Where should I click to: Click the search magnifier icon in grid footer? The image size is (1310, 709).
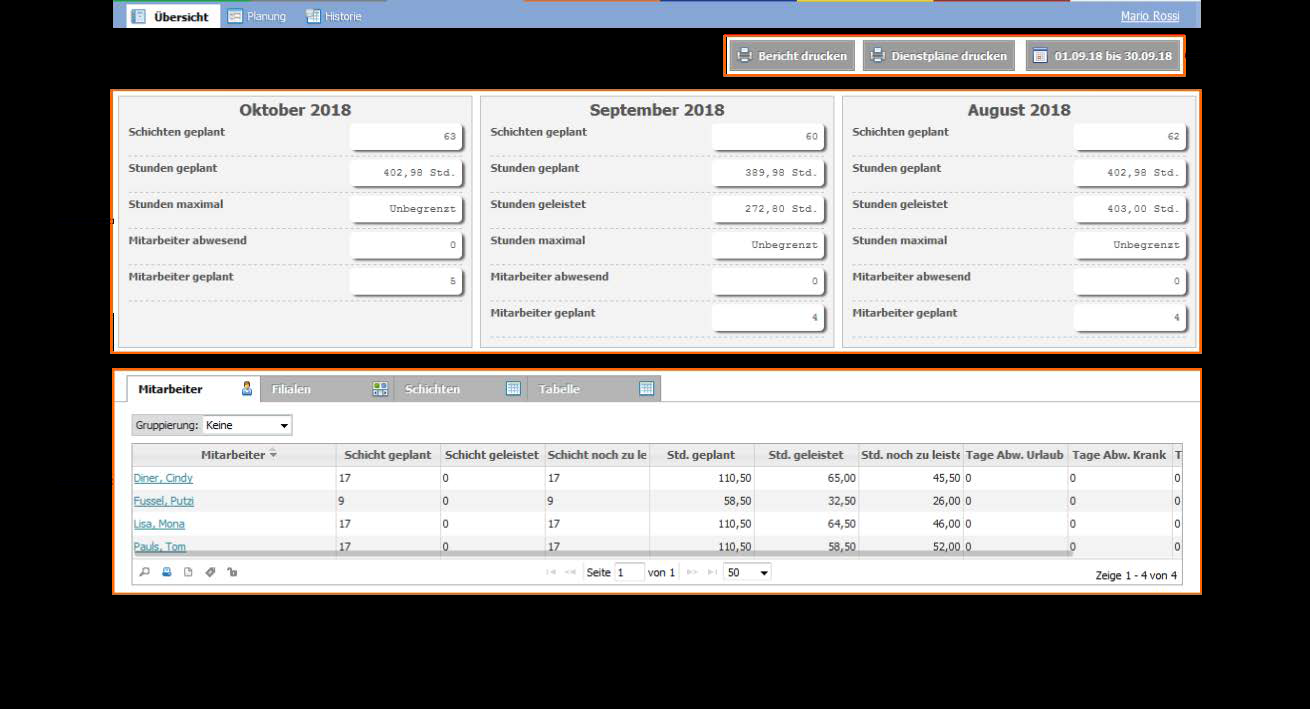145,572
